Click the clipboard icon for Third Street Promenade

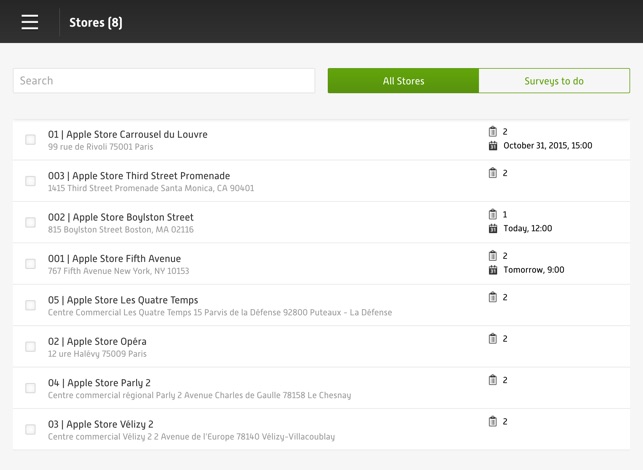493,173
